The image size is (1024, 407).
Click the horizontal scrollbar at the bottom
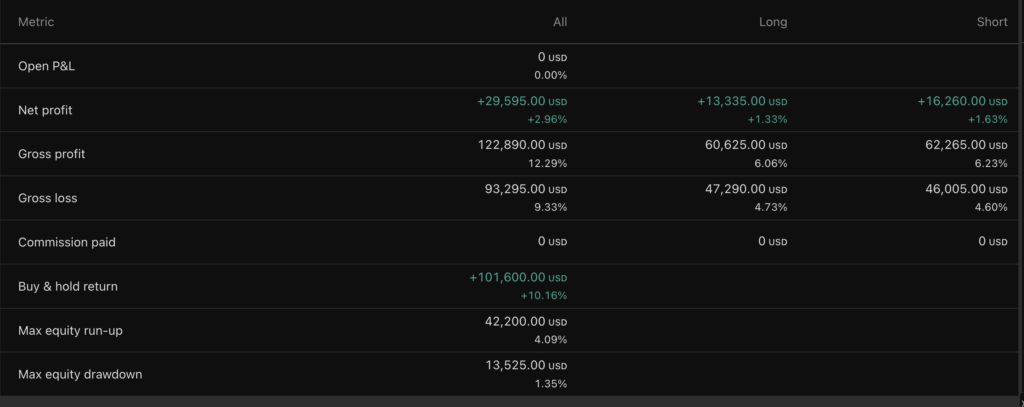click(500, 401)
